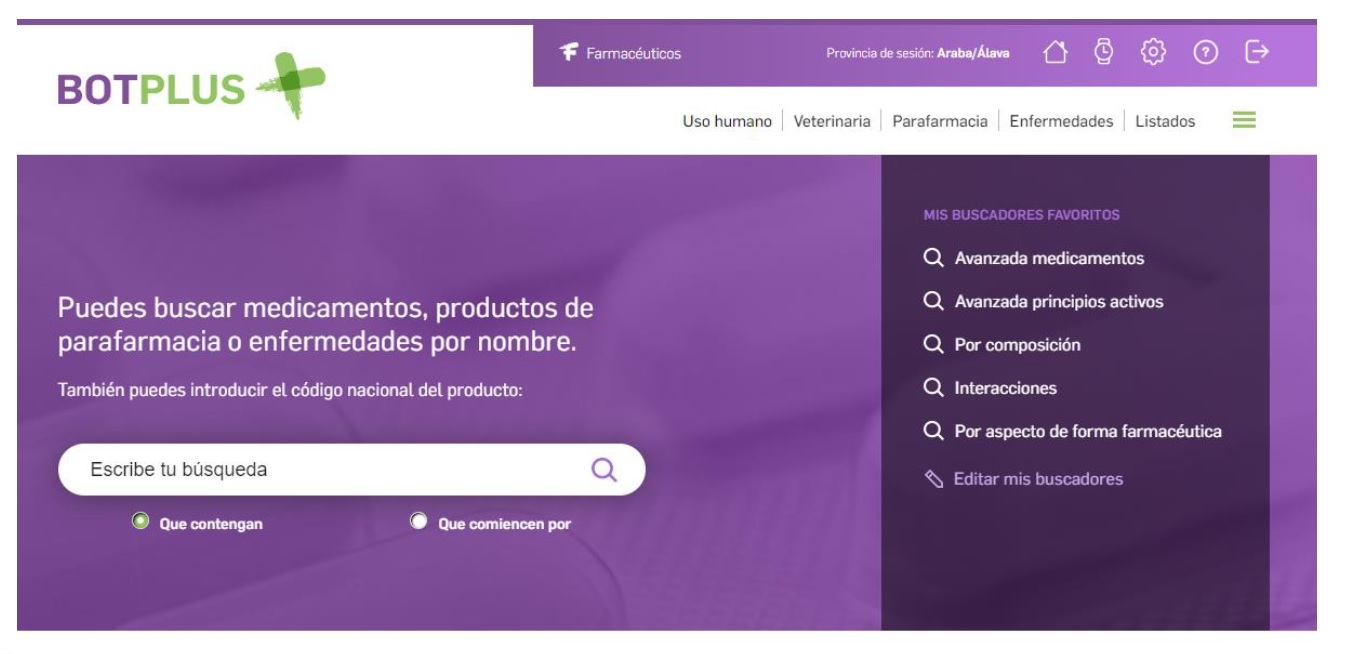The width and height of the screenshot is (1361, 654).
Task: Open the 'Interacciones' search link
Action: point(1004,388)
